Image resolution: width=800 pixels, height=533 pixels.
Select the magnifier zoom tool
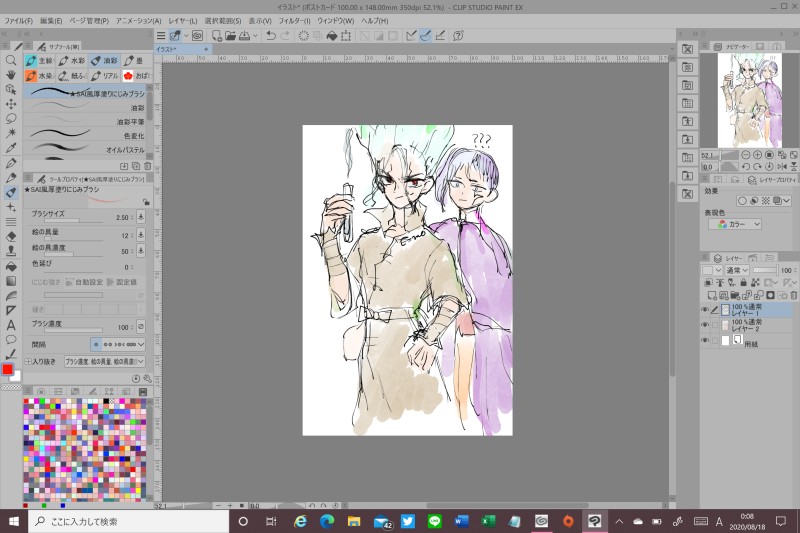pos(11,60)
